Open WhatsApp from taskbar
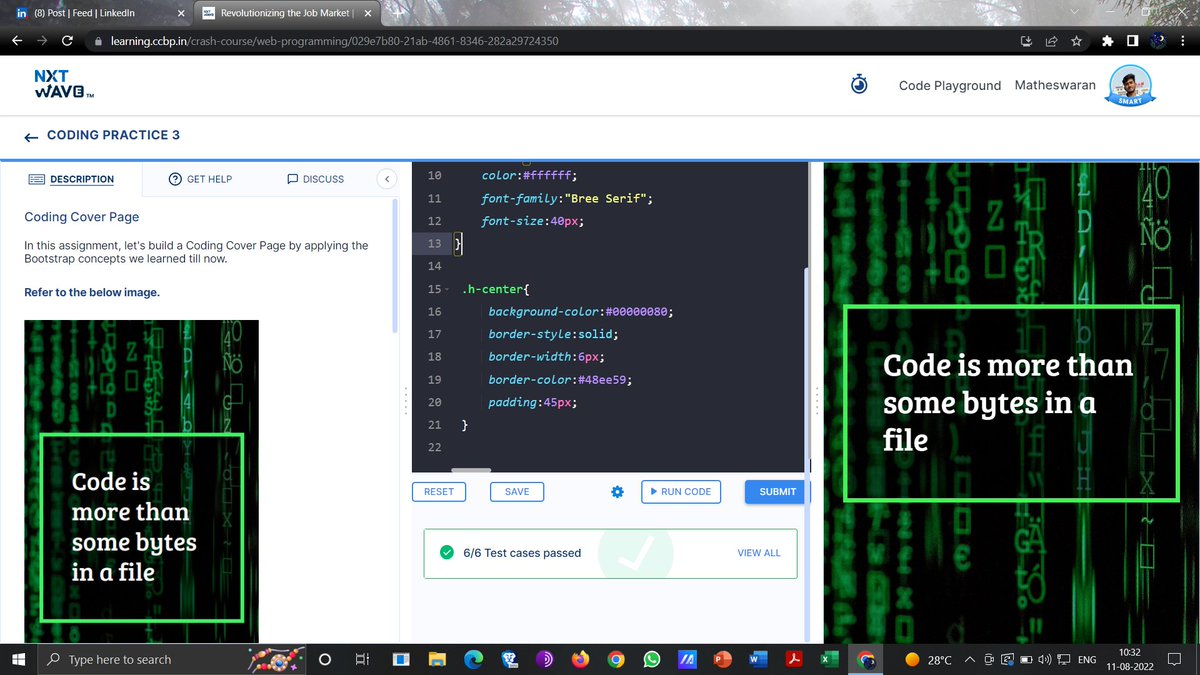 pyautogui.click(x=652, y=660)
